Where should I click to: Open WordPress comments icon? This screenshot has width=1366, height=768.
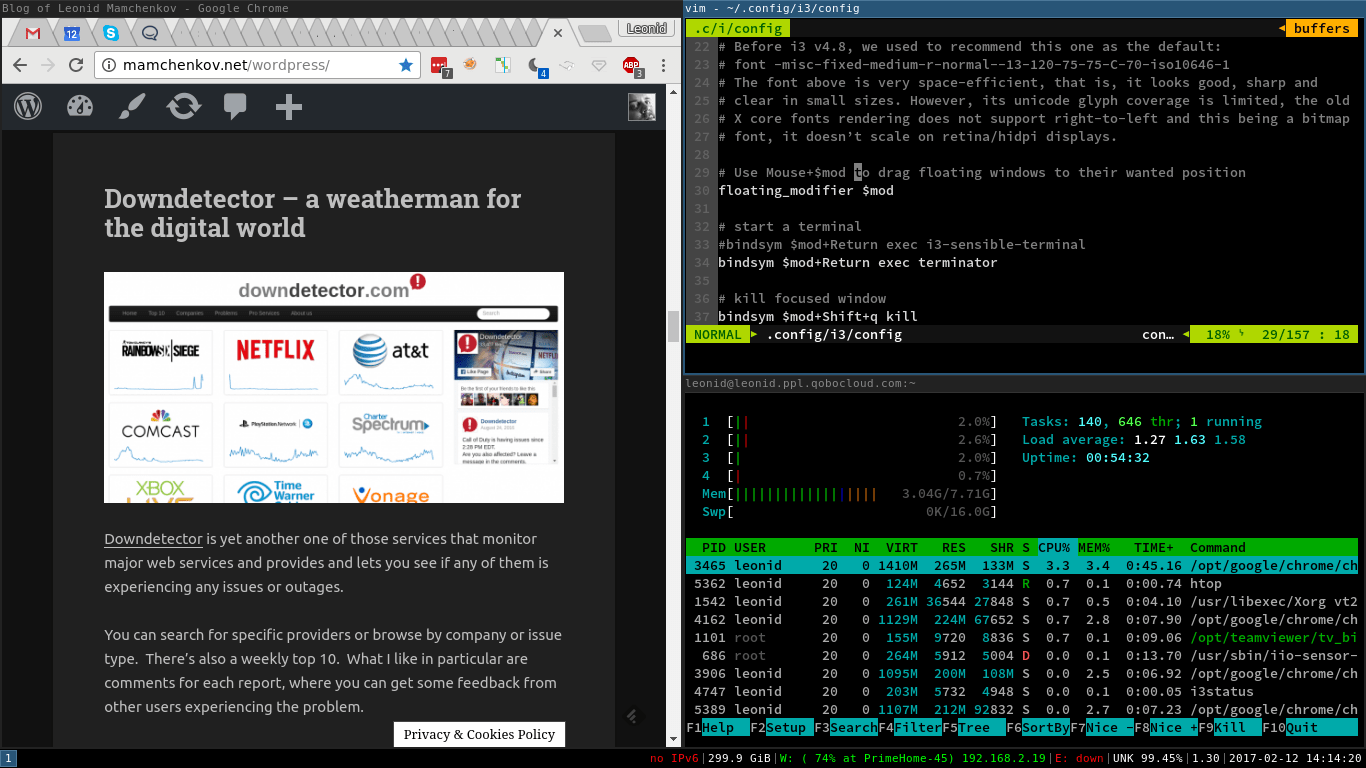pyautogui.click(x=236, y=106)
